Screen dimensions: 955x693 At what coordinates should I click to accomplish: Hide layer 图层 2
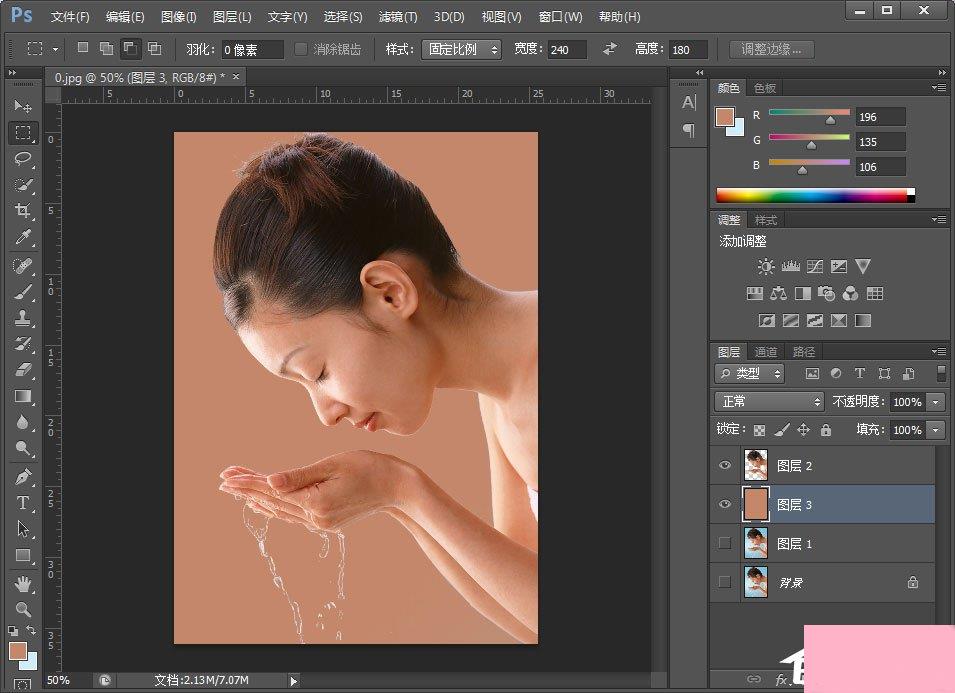[x=725, y=465]
